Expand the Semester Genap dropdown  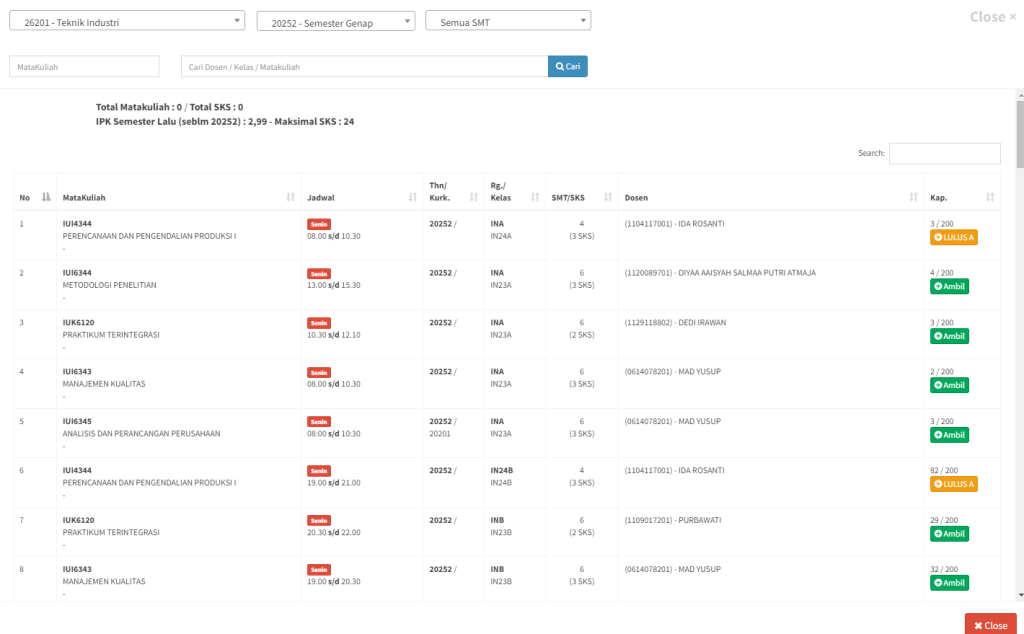pos(335,22)
